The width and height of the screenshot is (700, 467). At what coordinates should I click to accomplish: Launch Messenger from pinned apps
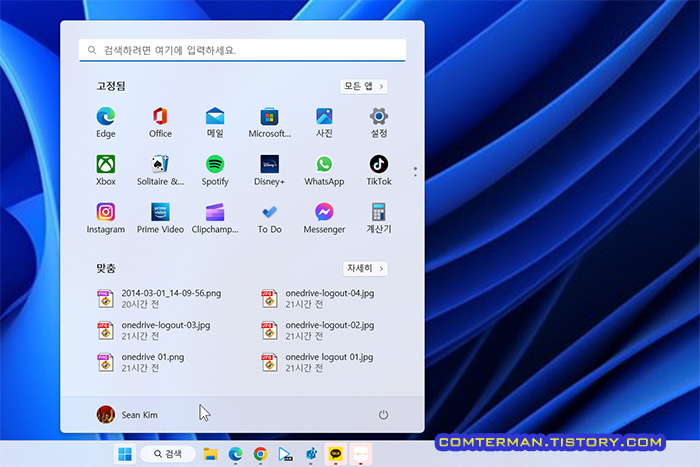[x=324, y=218]
